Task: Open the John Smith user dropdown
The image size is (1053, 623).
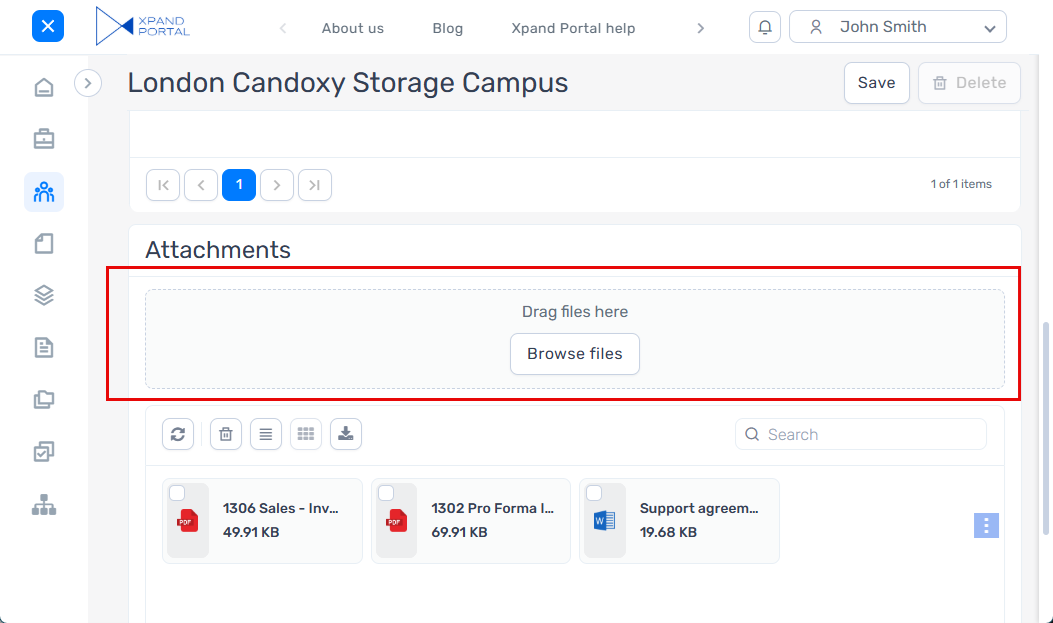Action: 897,27
